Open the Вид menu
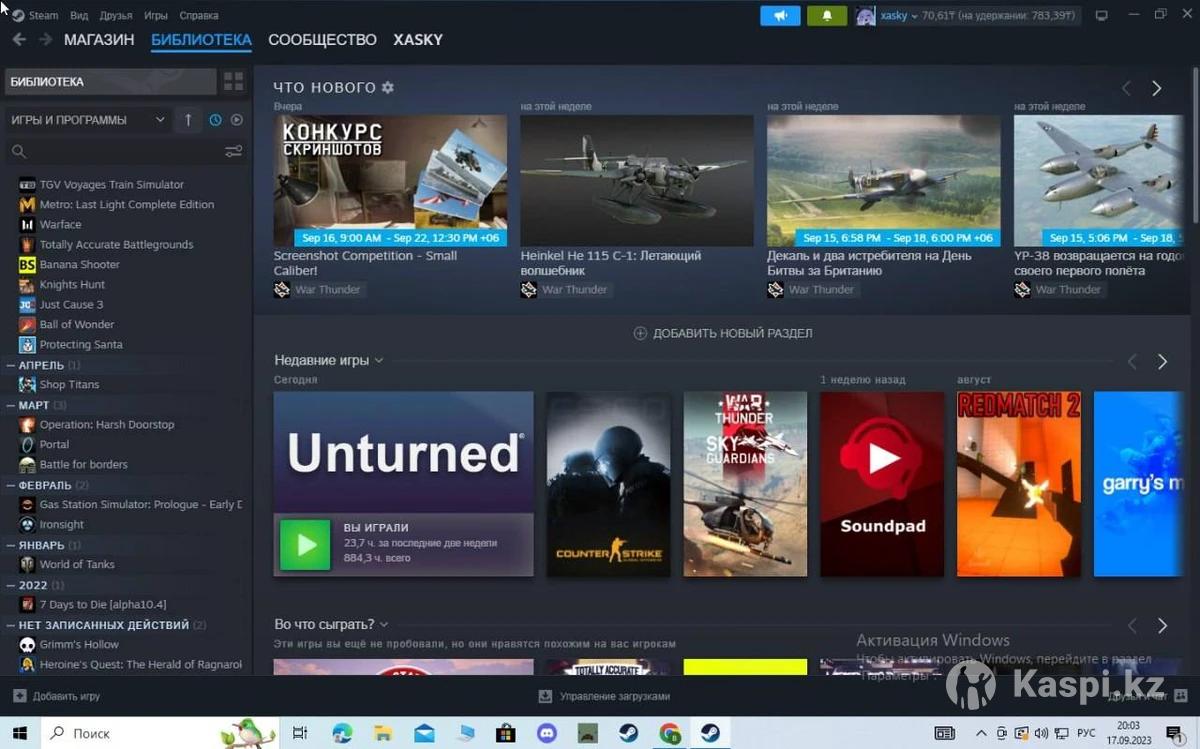This screenshot has width=1200, height=749. (x=79, y=16)
